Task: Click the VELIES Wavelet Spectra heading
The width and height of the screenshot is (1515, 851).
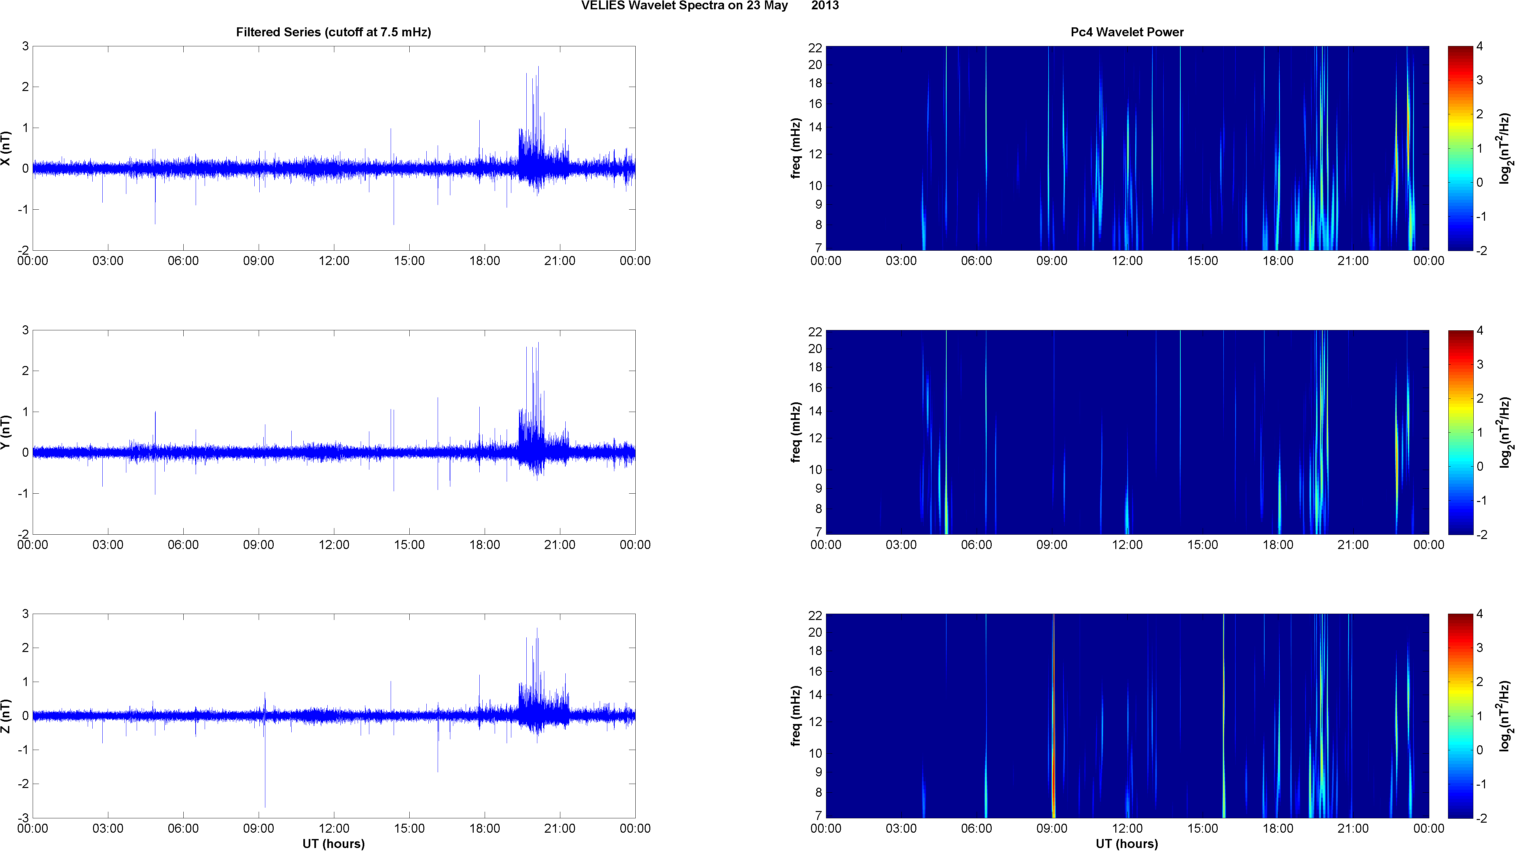Action: pos(710,6)
